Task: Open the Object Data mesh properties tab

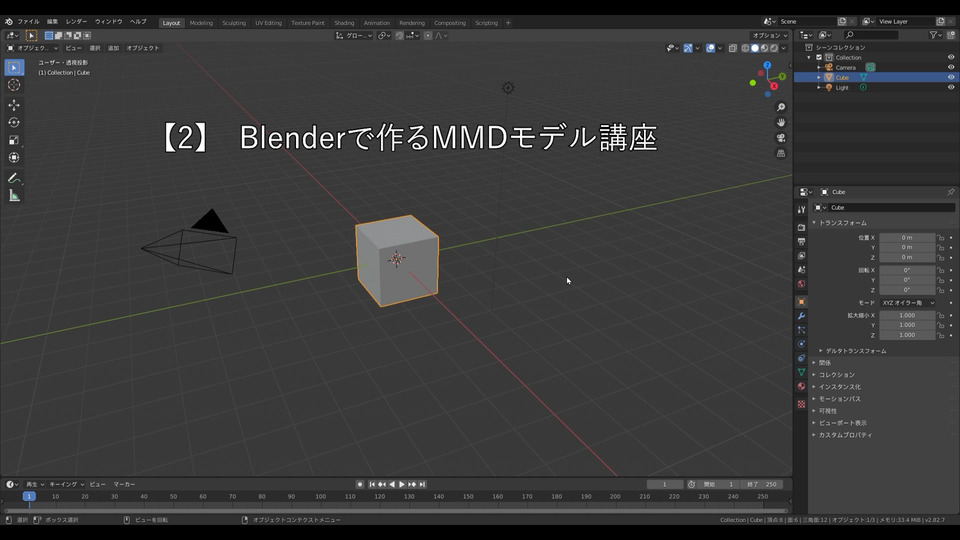Action: pyautogui.click(x=801, y=372)
